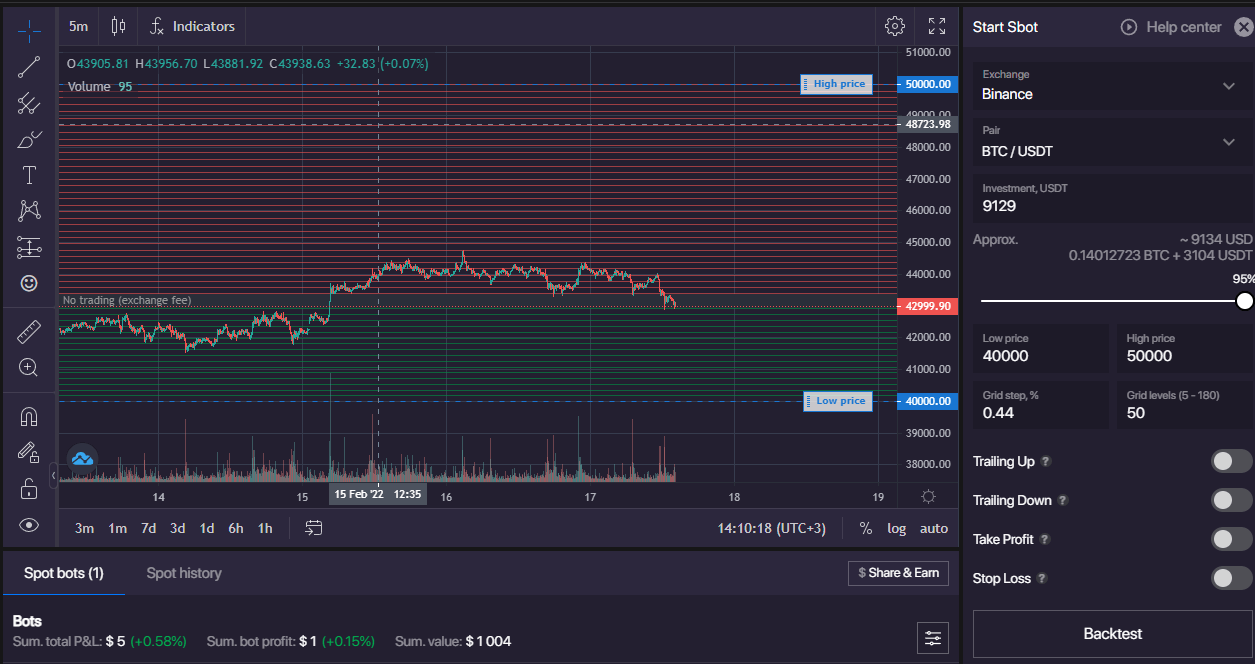Viewport: 1255px width, 664px height.
Task: Select the trend line drawing tool
Action: pyautogui.click(x=29, y=67)
